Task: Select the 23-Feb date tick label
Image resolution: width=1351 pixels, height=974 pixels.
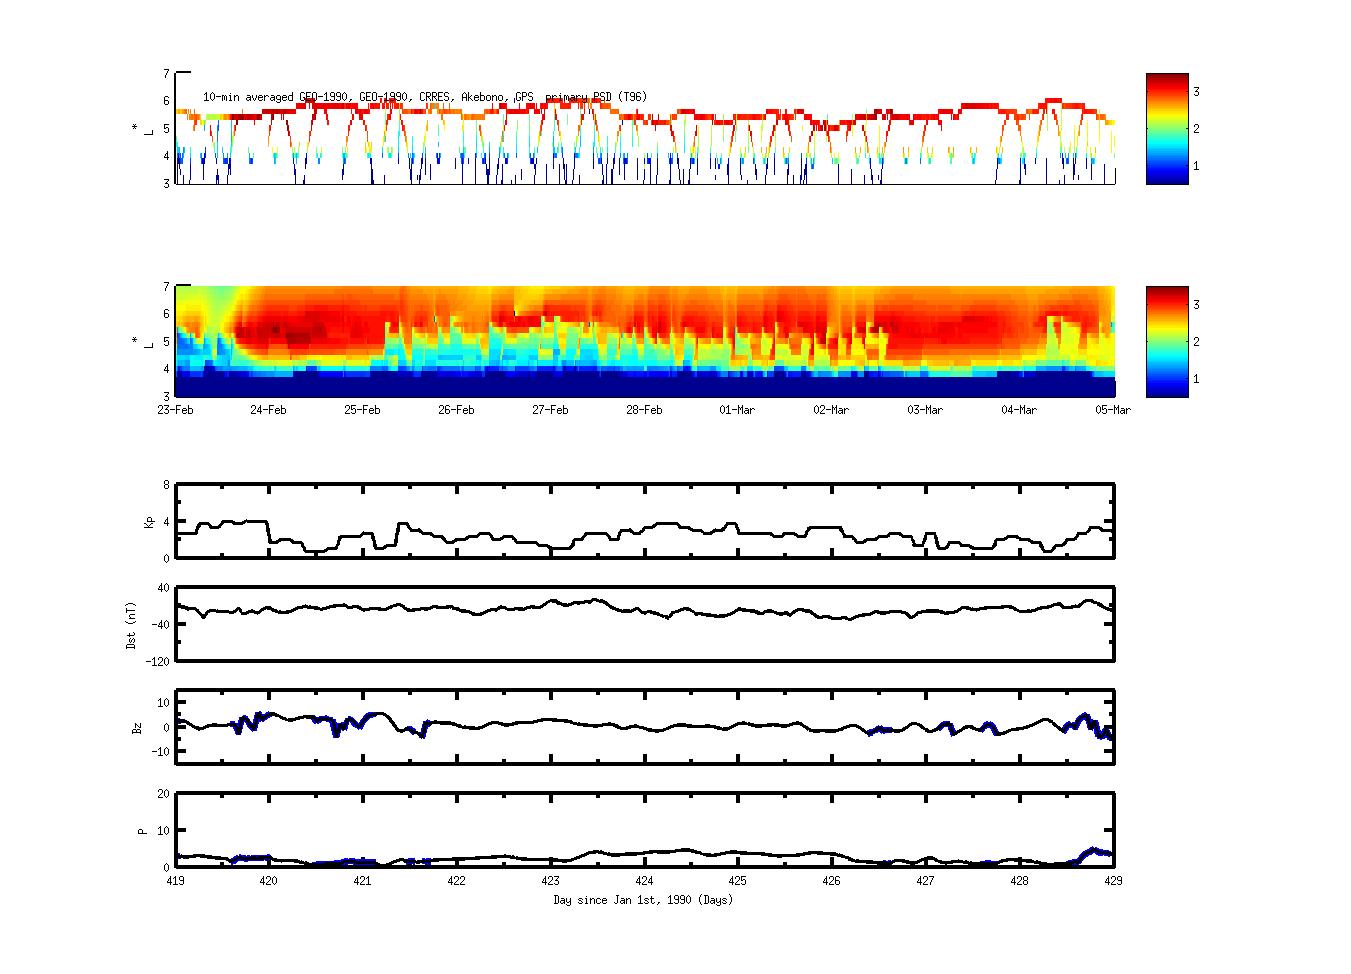Action: tap(175, 410)
